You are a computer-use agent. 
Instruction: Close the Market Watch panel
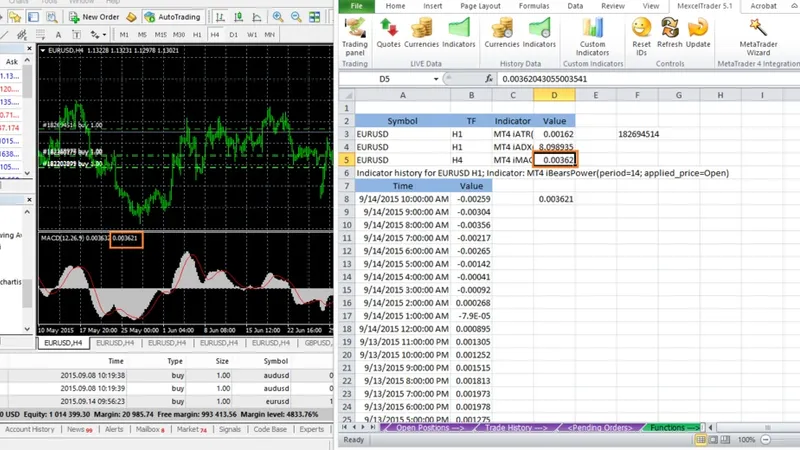click(29, 48)
